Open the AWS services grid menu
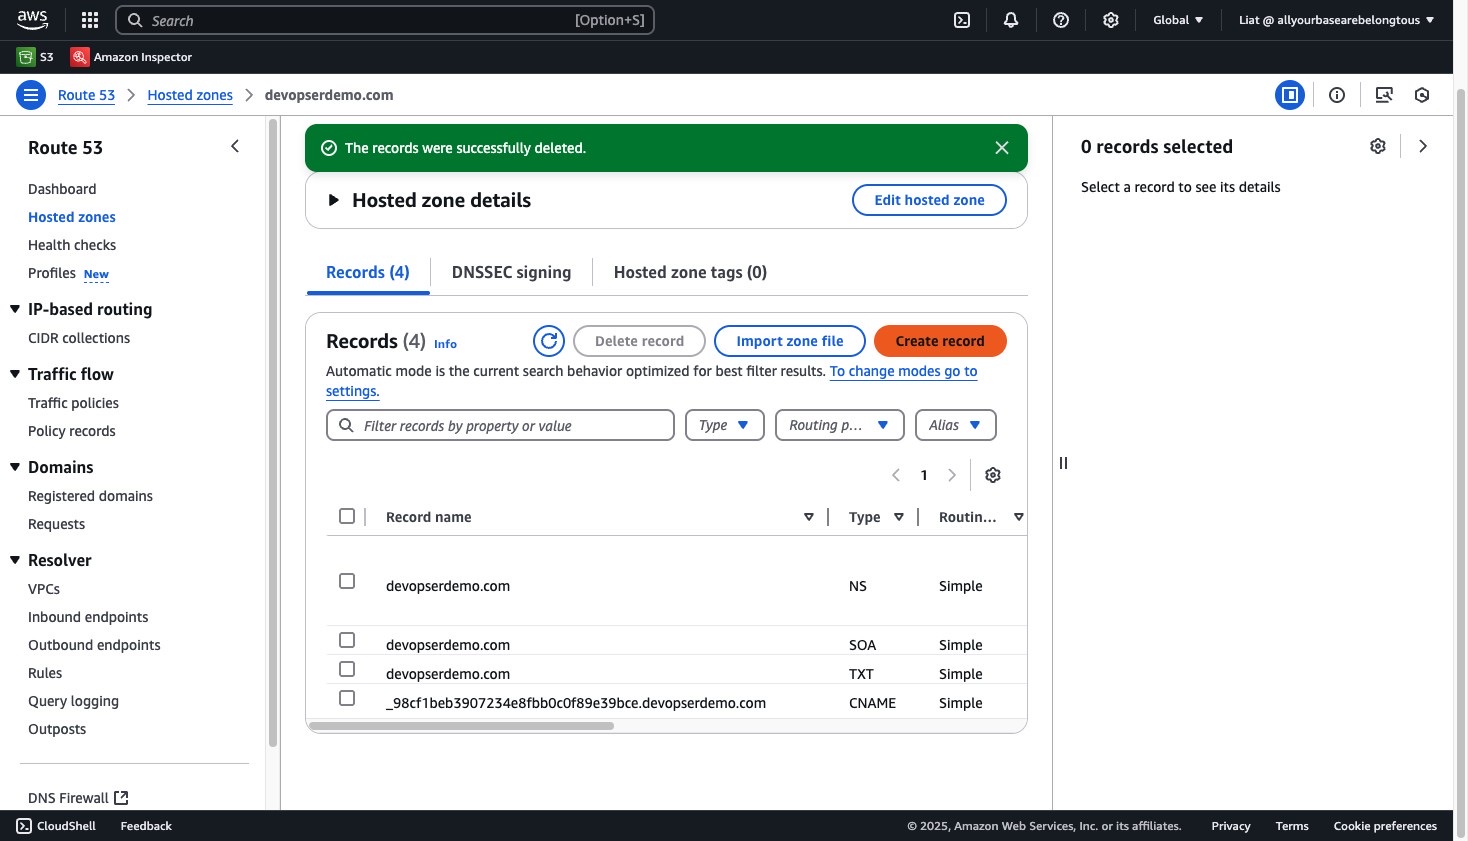Screen dimensions: 1468x841 point(90,20)
